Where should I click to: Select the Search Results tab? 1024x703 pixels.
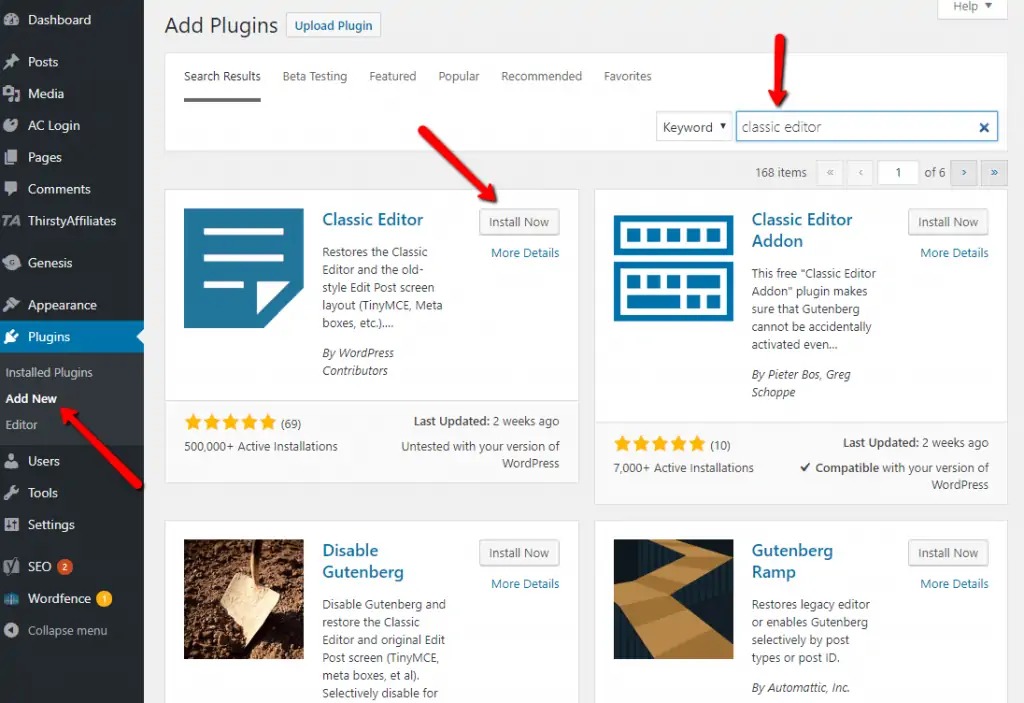pyautogui.click(x=222, y=76)
